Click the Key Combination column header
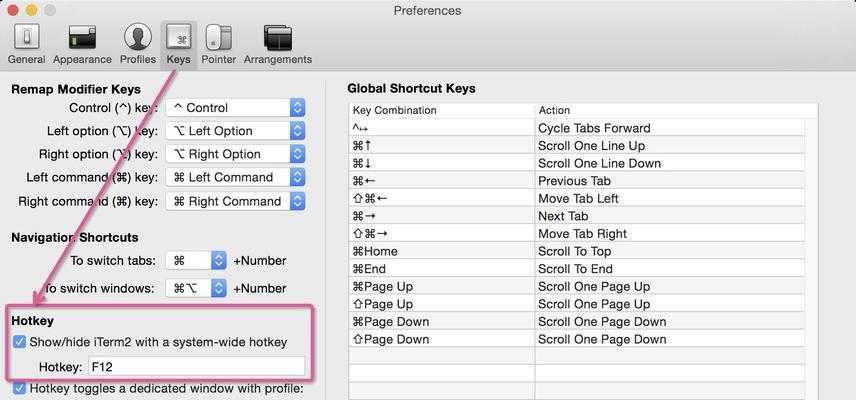856x400 pixels. [442, 110]
